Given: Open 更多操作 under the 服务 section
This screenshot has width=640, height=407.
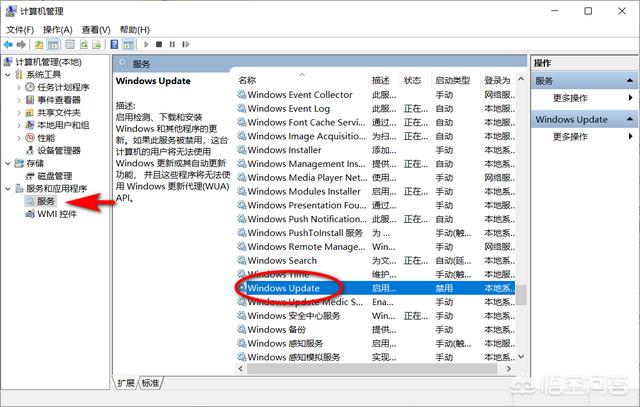Looking at the screenshot, I should click(570, 98).
